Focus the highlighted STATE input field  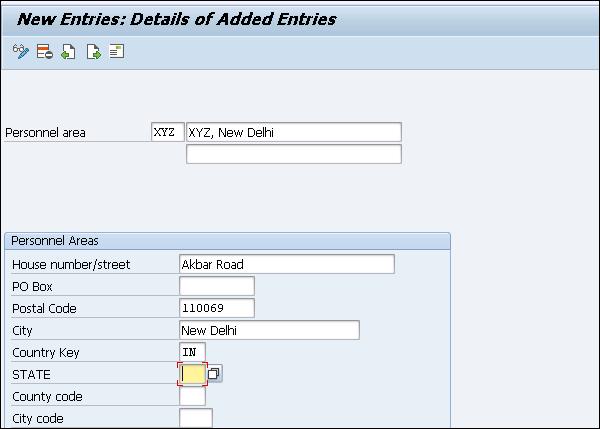[x=192, y=374]
